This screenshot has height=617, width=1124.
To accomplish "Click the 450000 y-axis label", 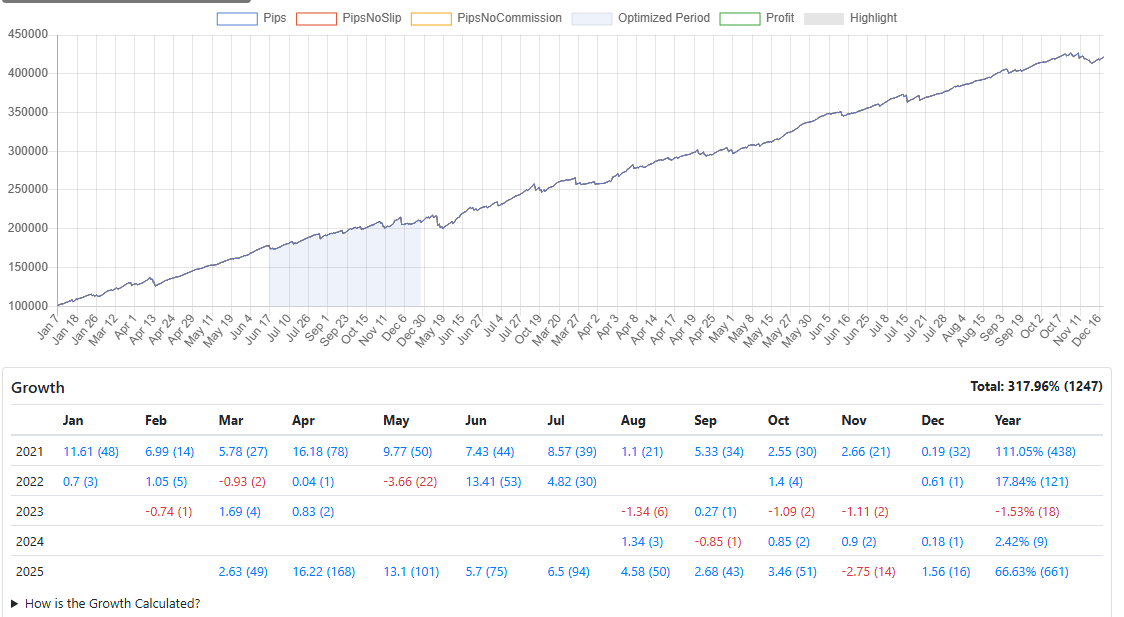I will tap(28, 34).
